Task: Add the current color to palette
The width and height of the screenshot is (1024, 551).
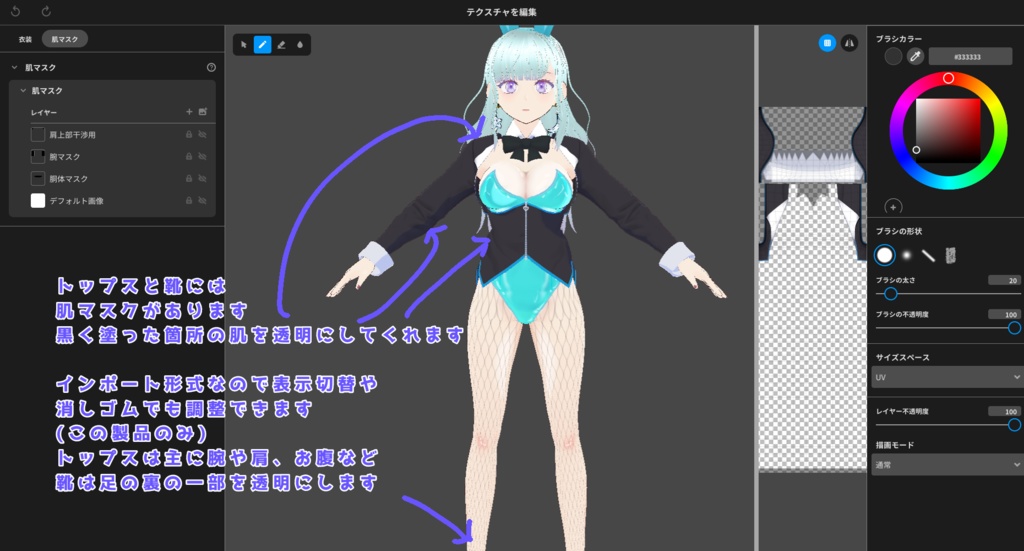Action: (893, 207)
